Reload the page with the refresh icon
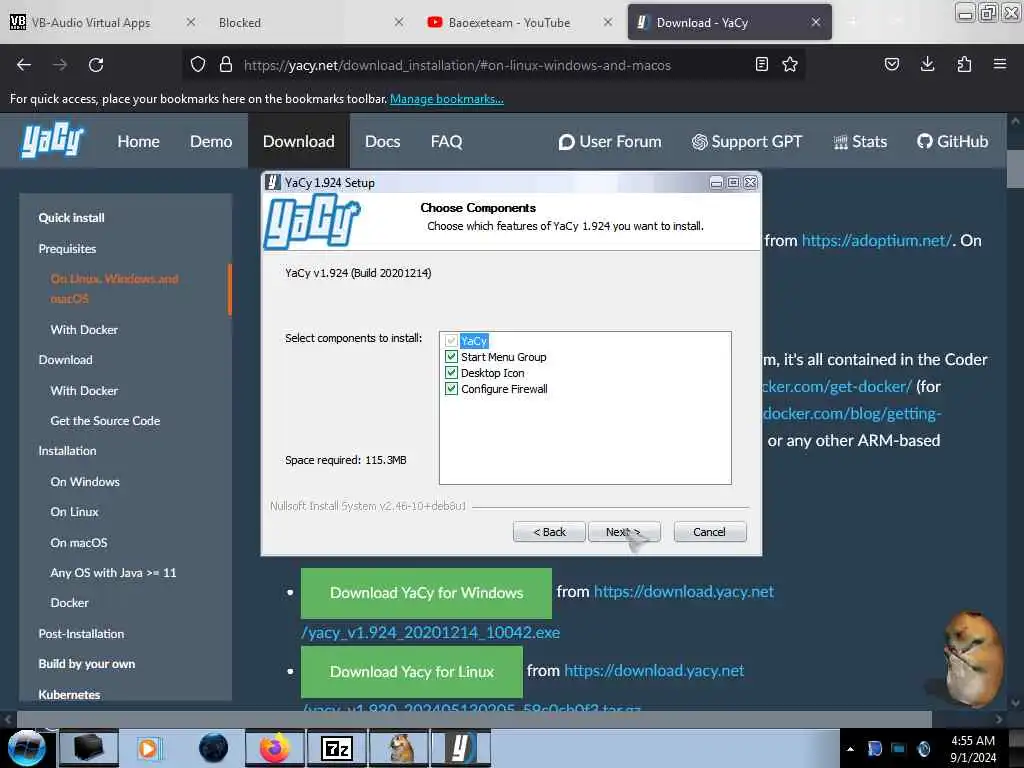Viewport: 1024px width, 768px height. (x=96, y=65)
